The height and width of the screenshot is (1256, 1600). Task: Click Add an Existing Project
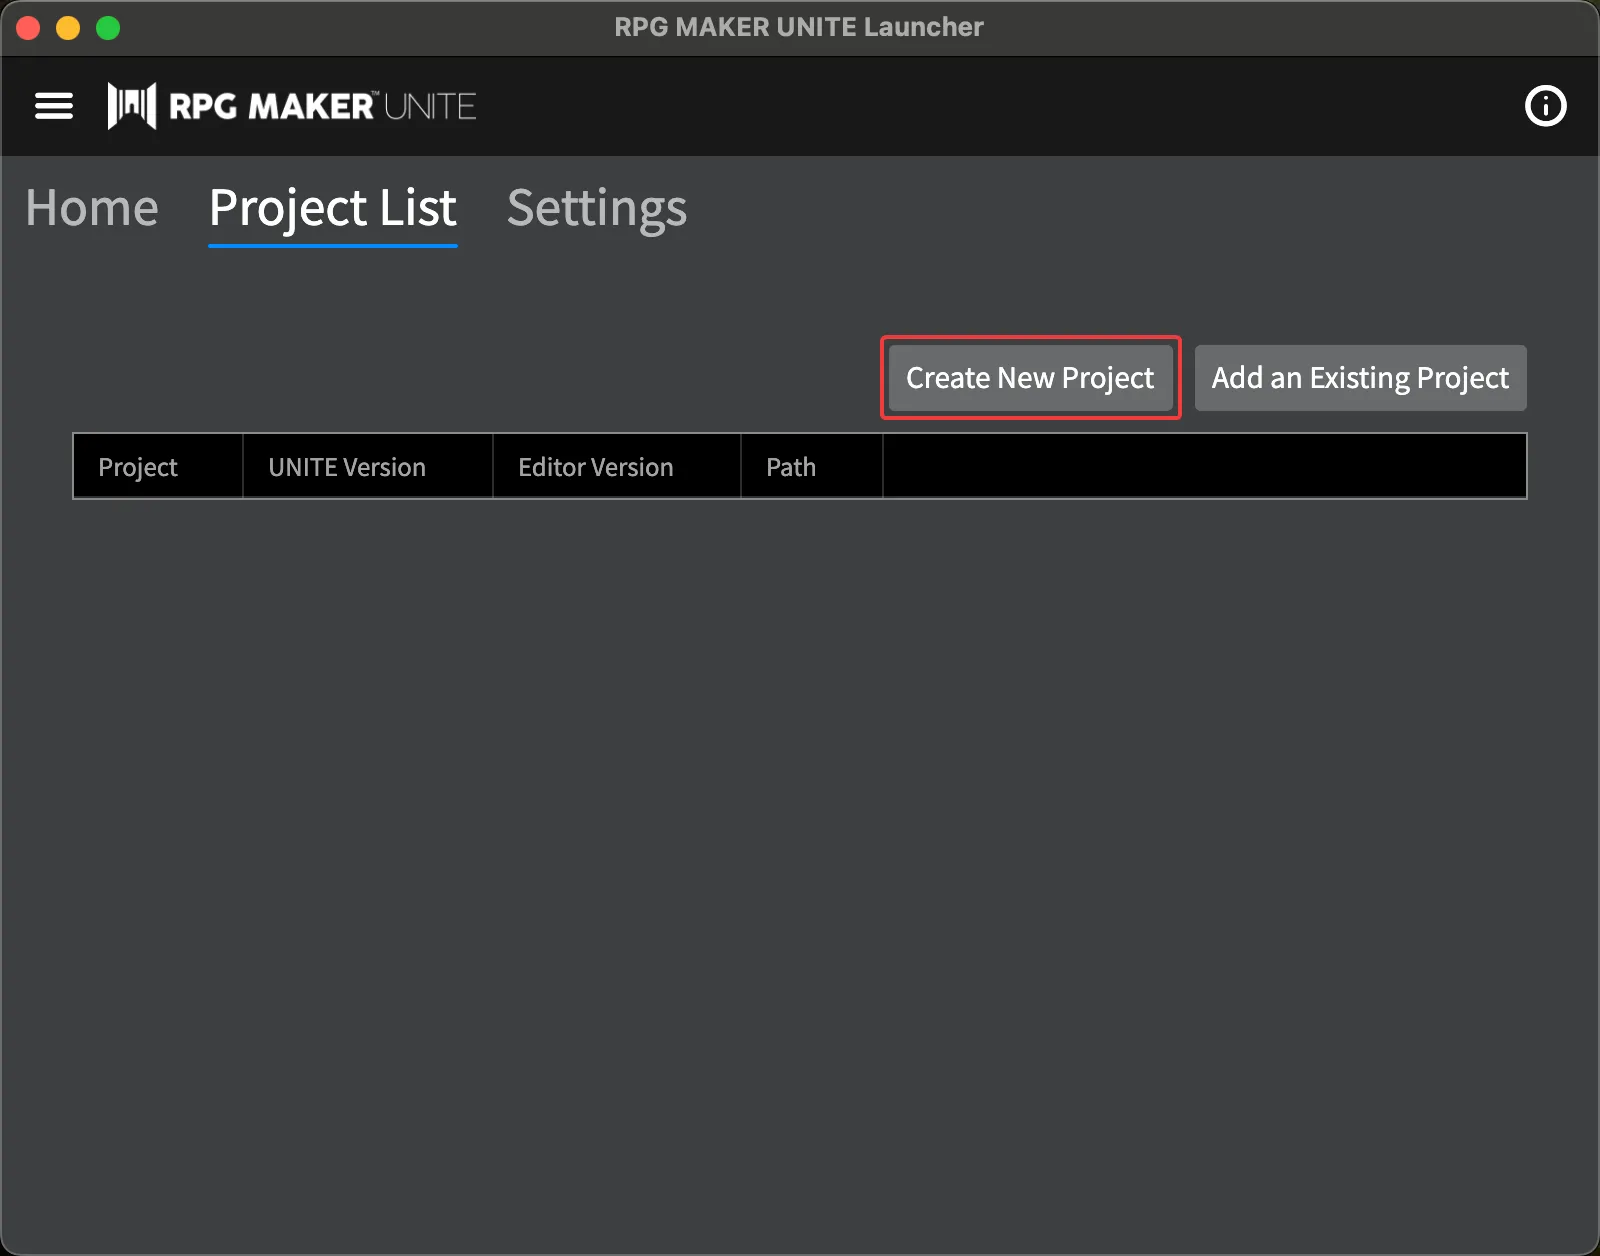[x=1360, y=378]
